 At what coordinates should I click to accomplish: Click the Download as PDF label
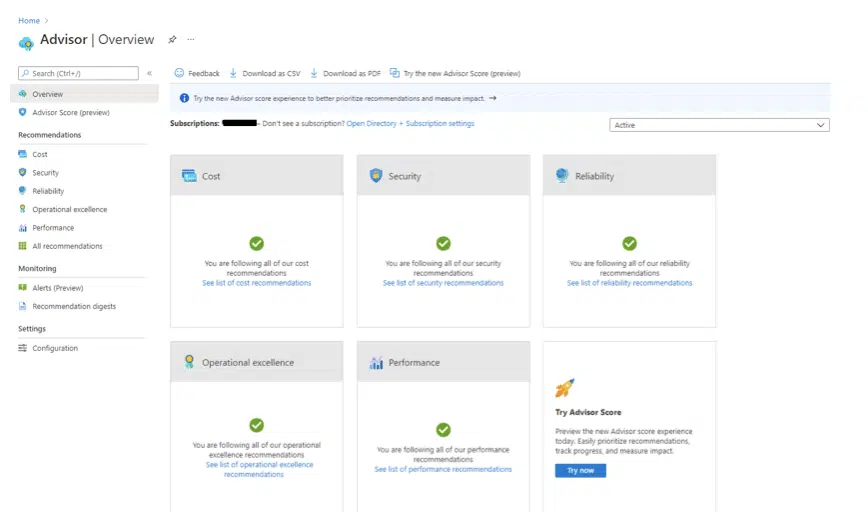coord(352,73)
